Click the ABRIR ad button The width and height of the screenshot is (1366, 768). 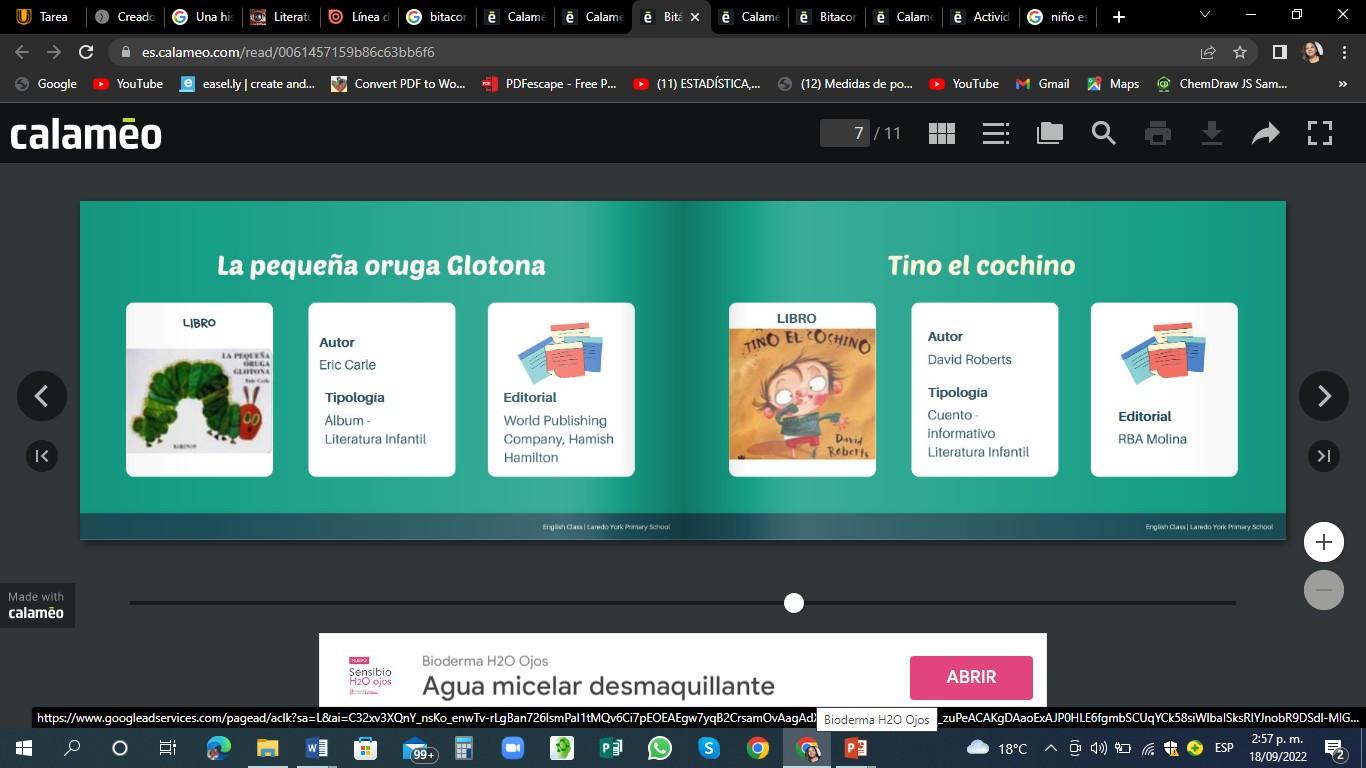point(971,677)
